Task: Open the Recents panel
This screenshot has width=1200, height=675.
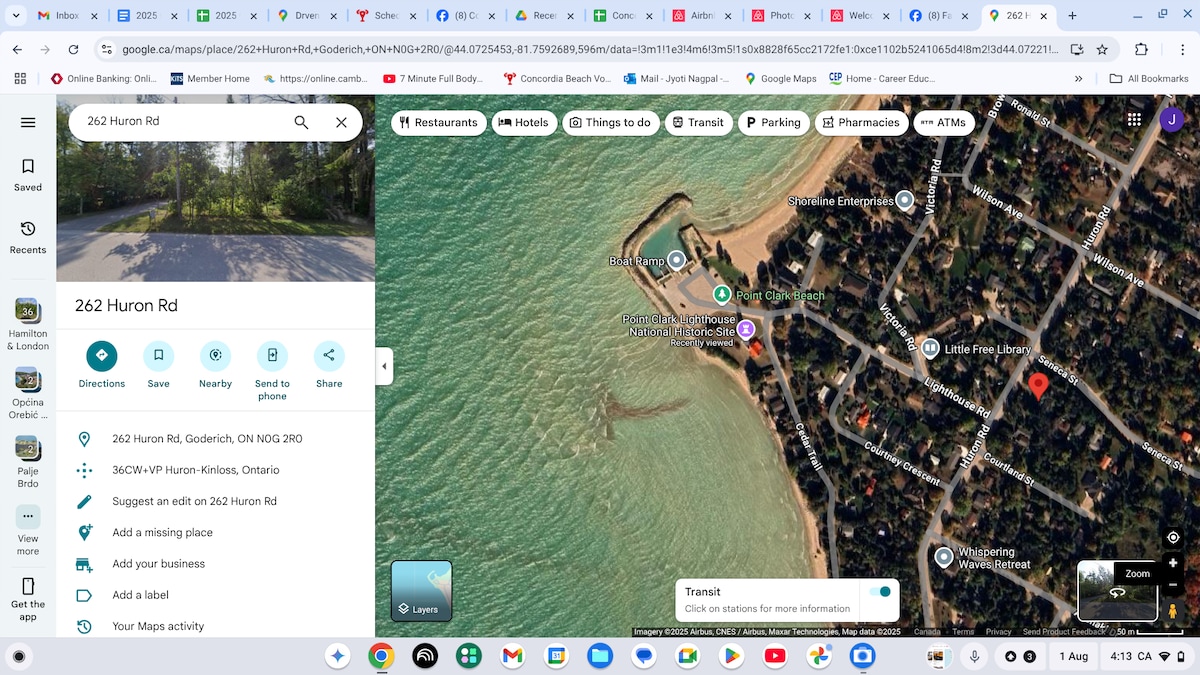Action: (28, 237)
